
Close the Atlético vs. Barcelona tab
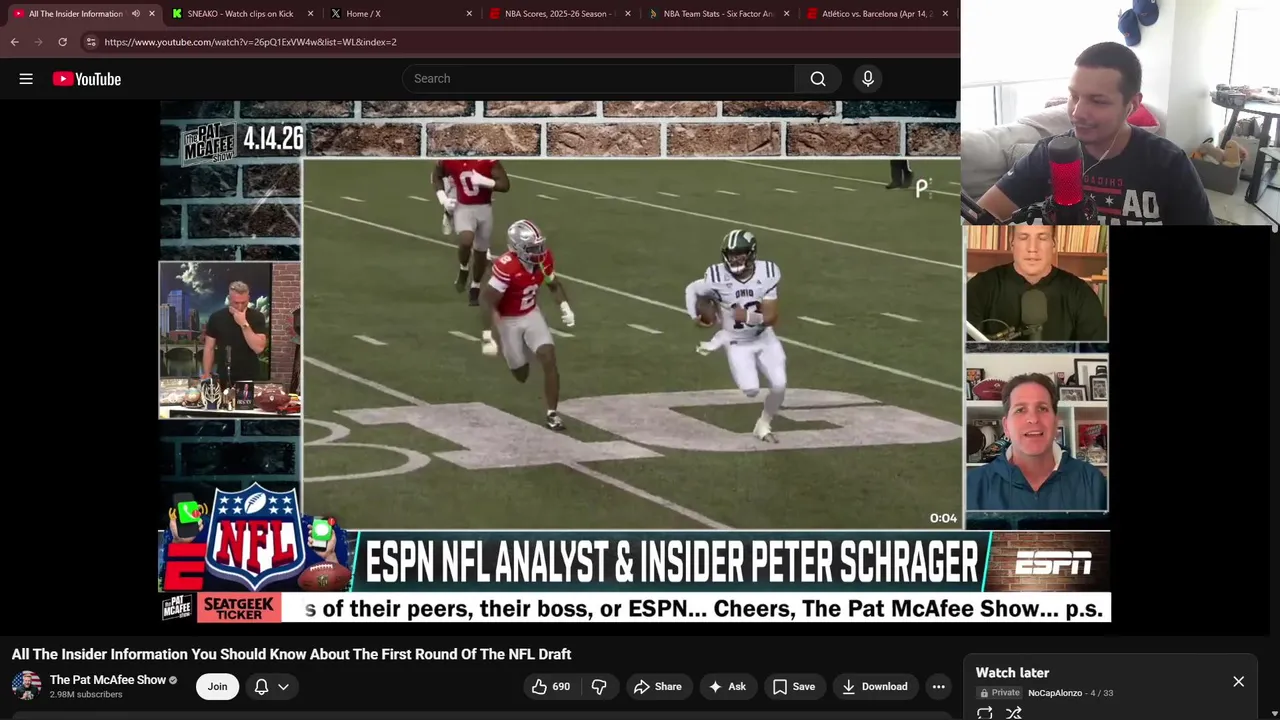coord(945,14)
